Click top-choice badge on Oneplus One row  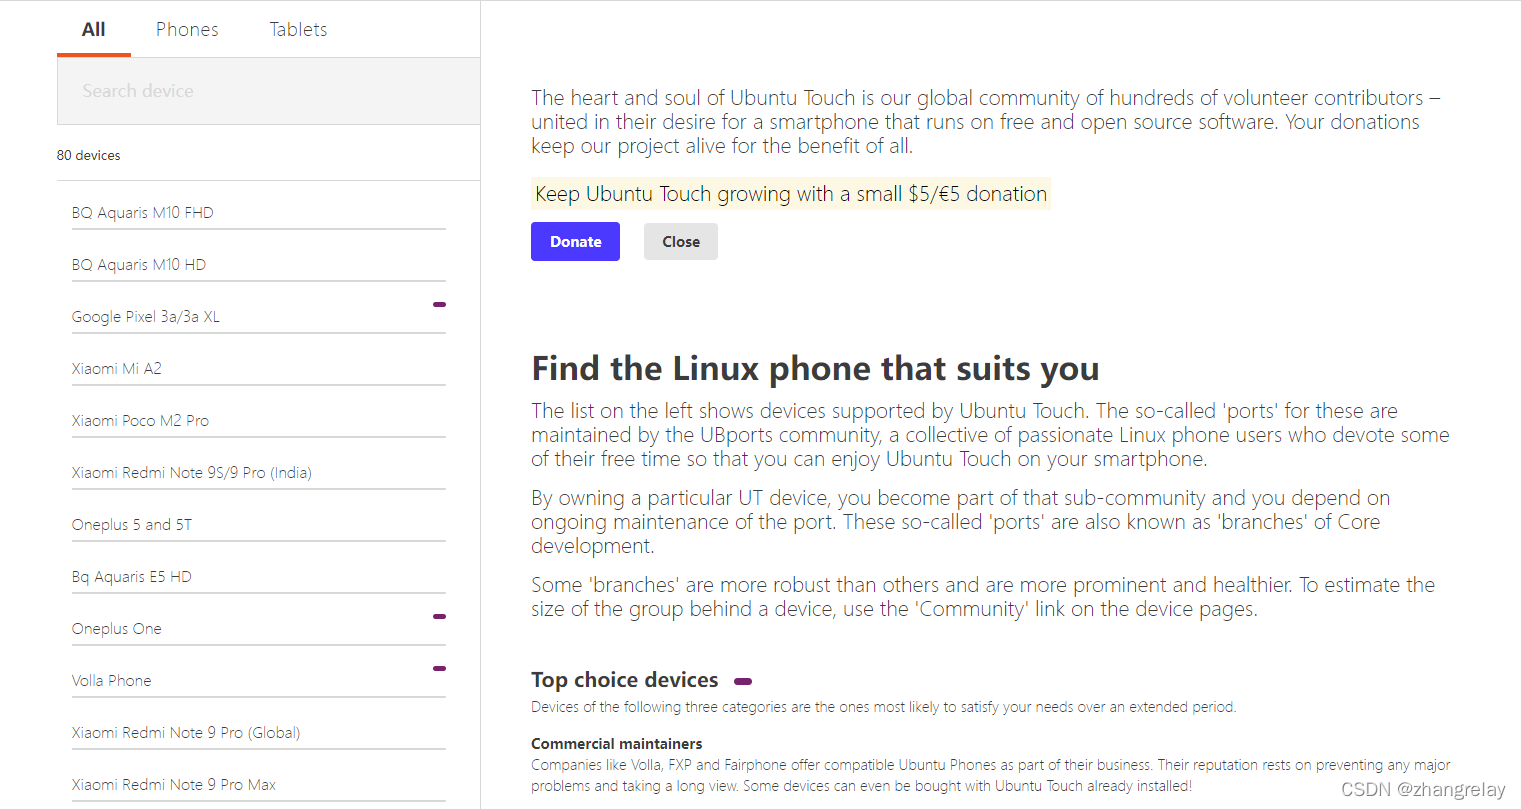pyautogui.click(x=439, y=616)
